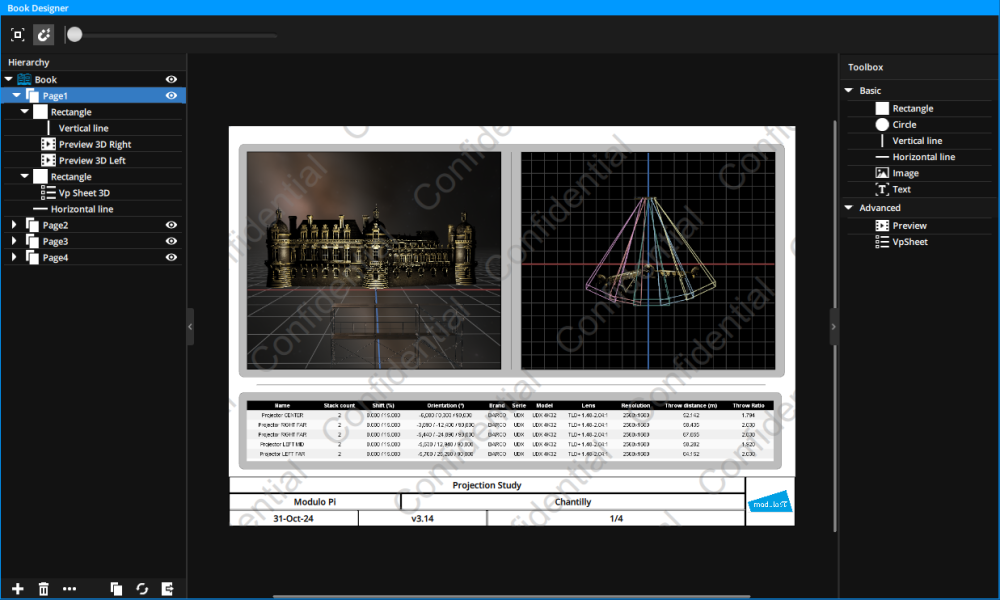Select Page1 in the hierarchy
Viewport: 1000px width, 600px height.
[x=93, y=95]
